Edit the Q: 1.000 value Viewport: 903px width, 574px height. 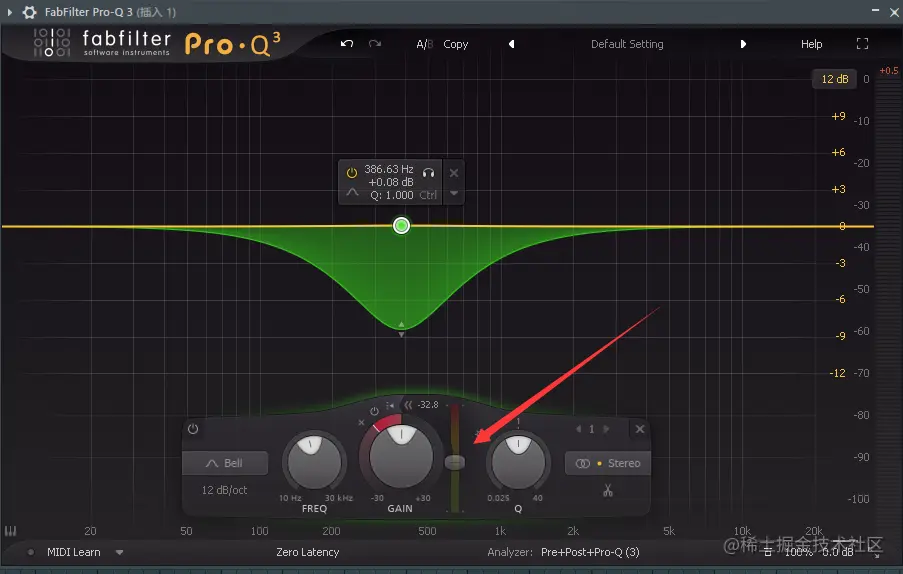(x=392, y=195)
